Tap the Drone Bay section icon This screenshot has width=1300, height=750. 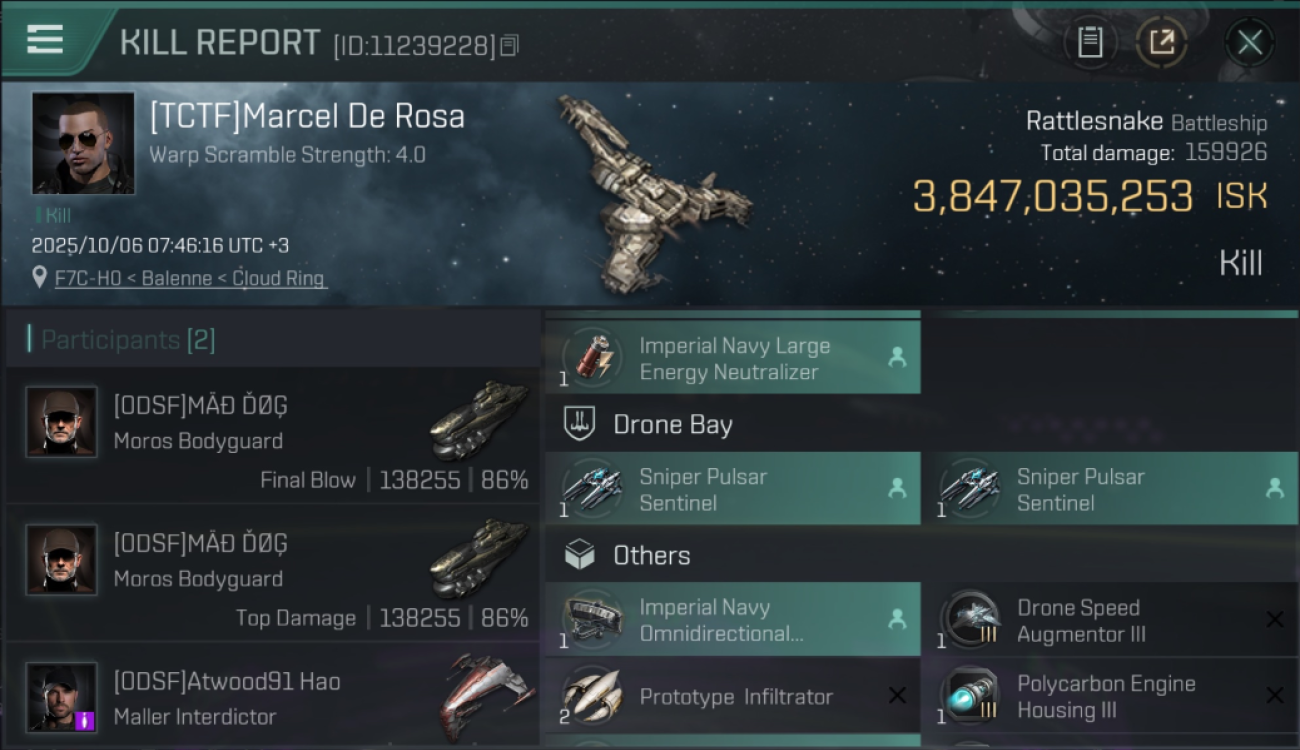coord(580,424)
